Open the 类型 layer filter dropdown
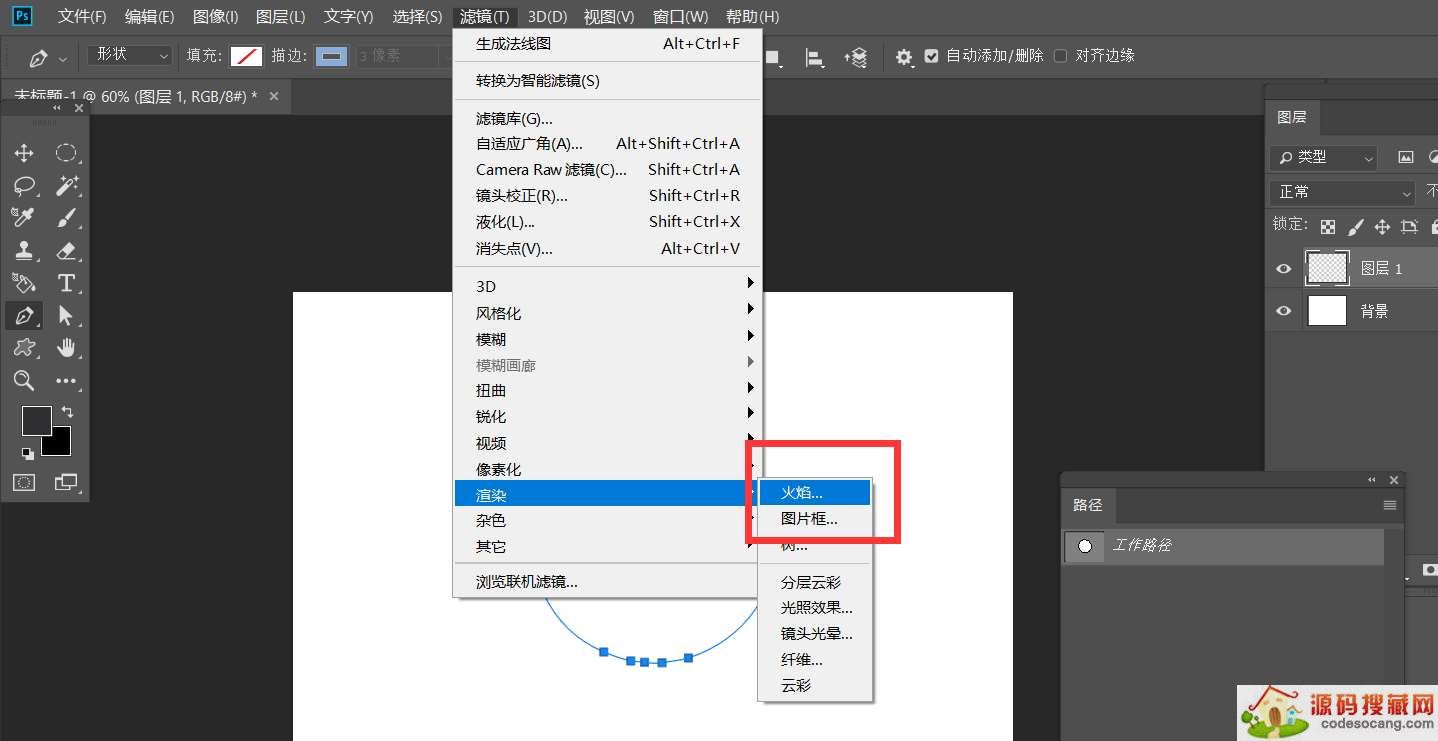Viewport: 1438px width, 741px height. pos(1323,157)
